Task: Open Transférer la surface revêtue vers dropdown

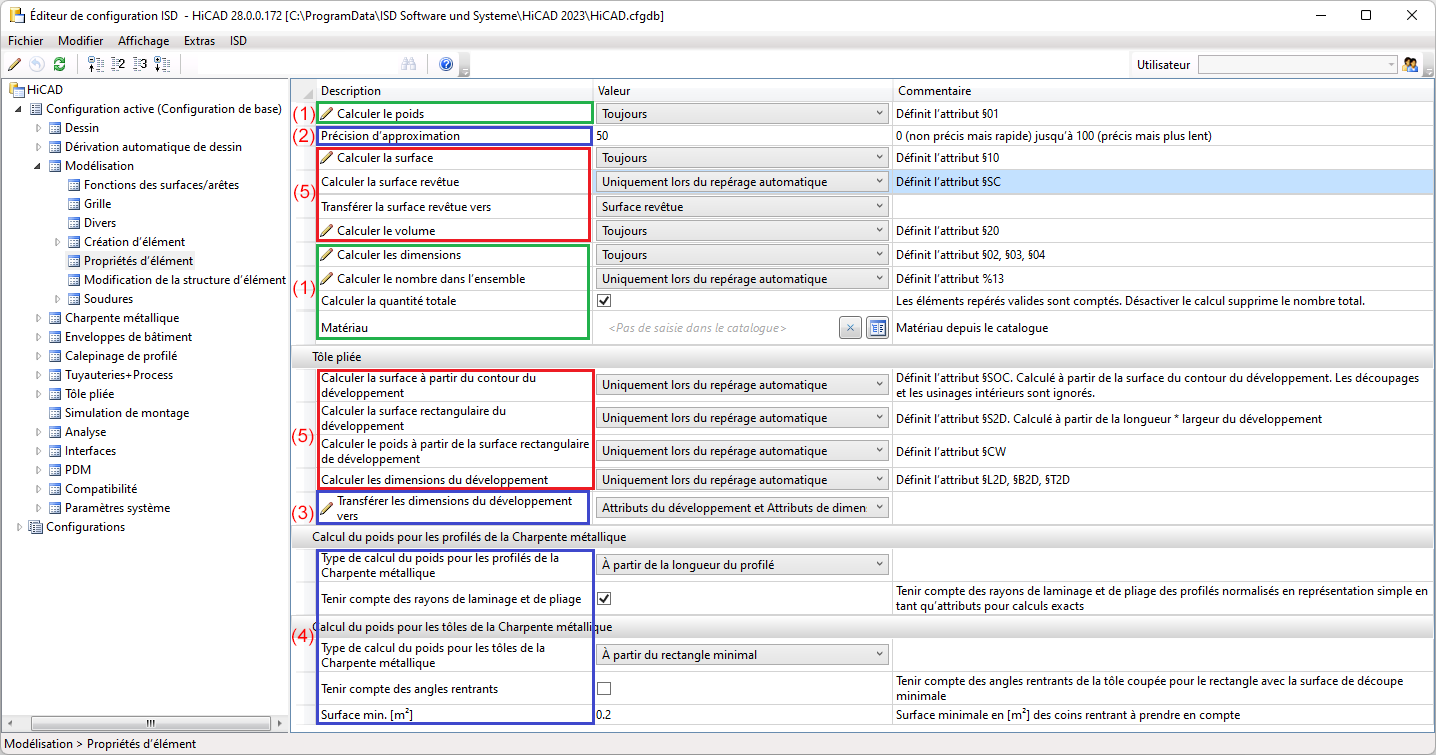Action: click(x=741, y=207)
